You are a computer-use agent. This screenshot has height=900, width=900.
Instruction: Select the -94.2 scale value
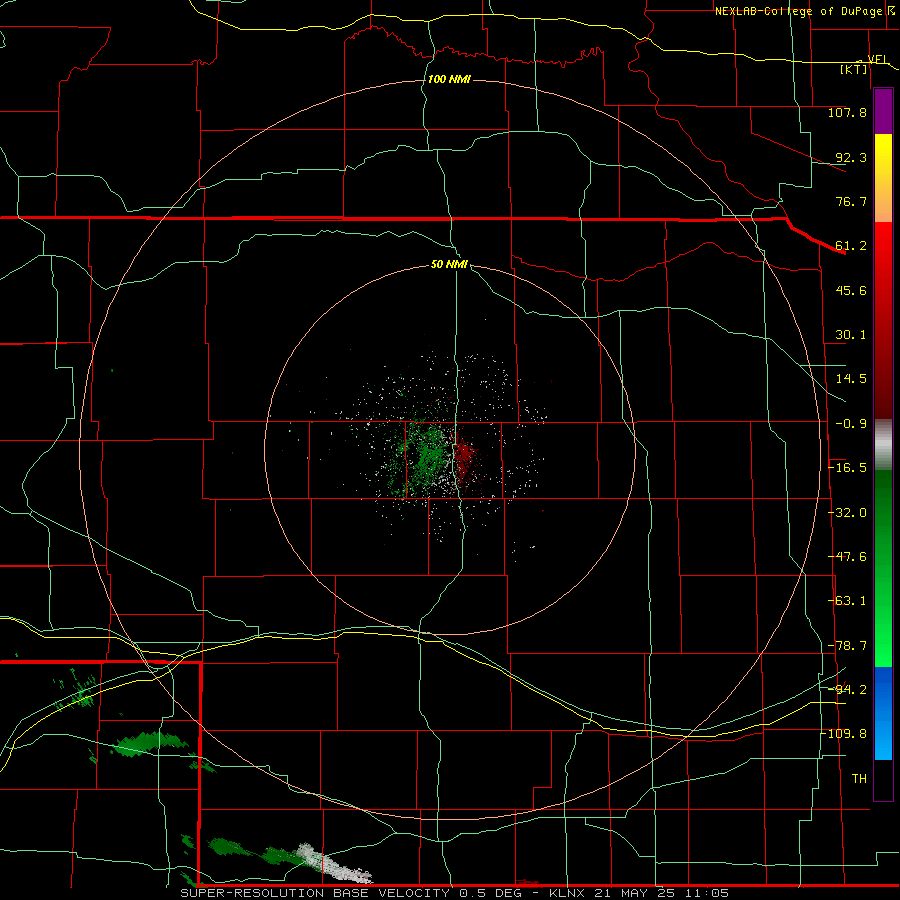click(x=847, y=690)
